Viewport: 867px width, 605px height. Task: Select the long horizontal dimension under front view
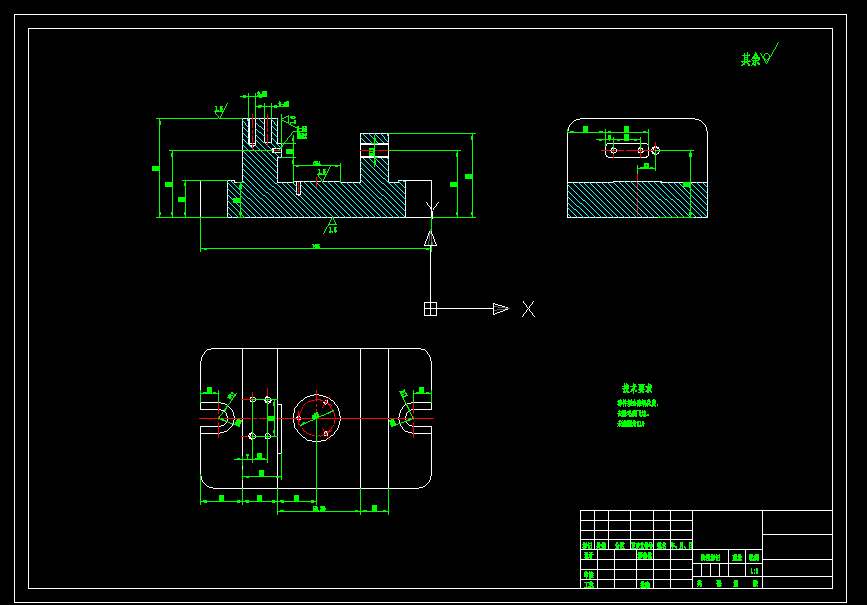[x=316, y=248]
